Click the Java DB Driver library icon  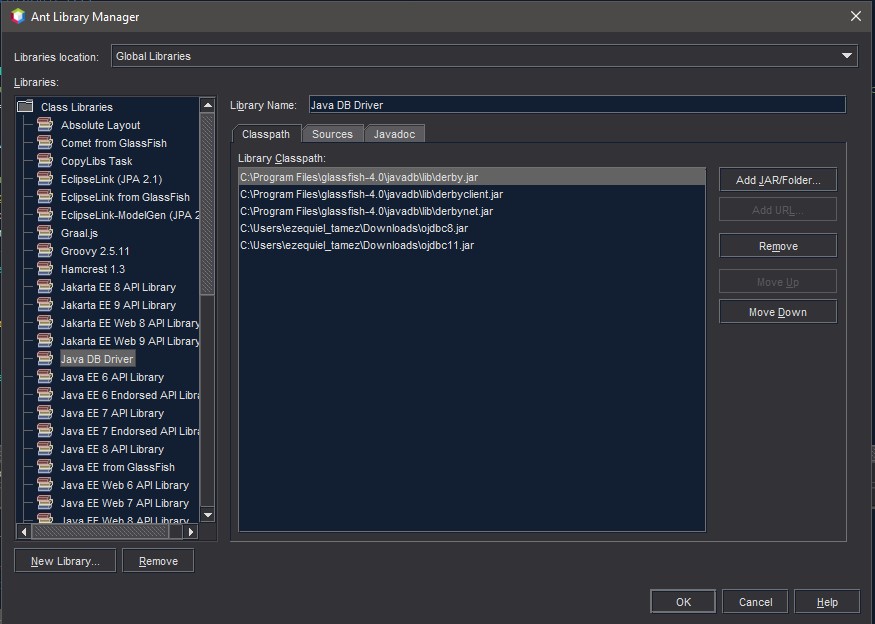coord(45,358)
